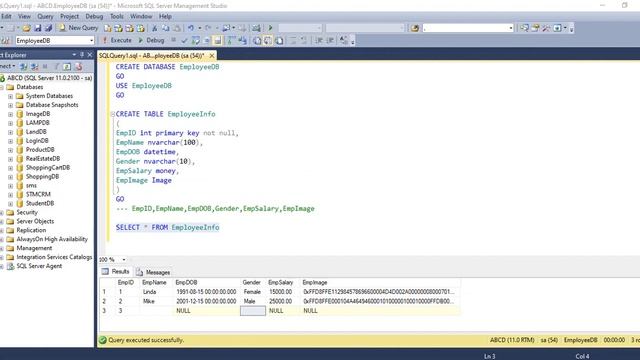Click the Cut scissors icon

154,28
